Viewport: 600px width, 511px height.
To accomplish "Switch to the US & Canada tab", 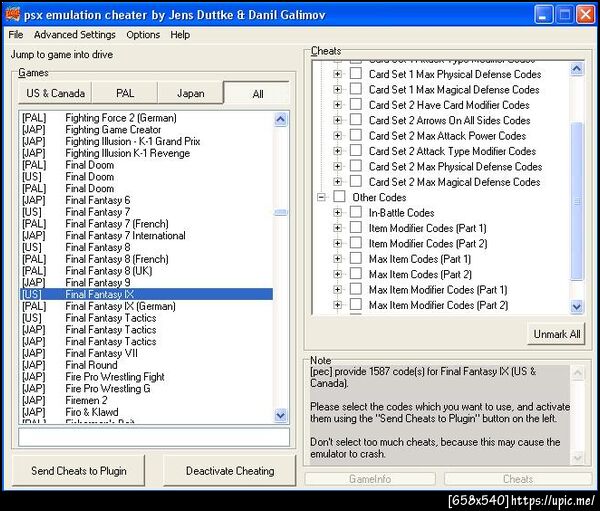I will click(x=55, y=93).
